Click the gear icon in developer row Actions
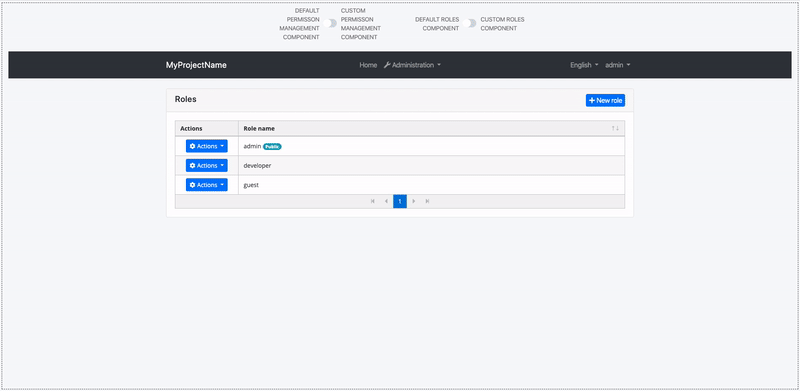 [x=192, y=165]
